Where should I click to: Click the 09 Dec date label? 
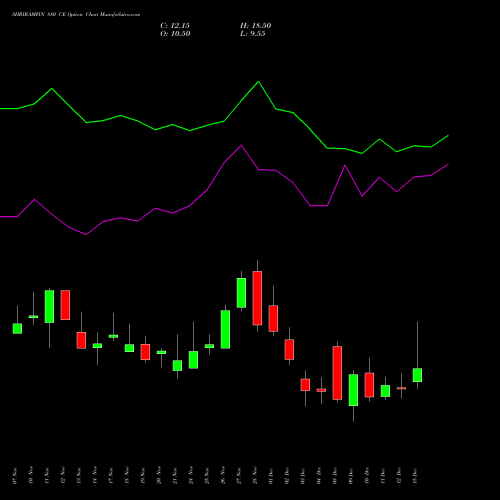tap(351, 475)
